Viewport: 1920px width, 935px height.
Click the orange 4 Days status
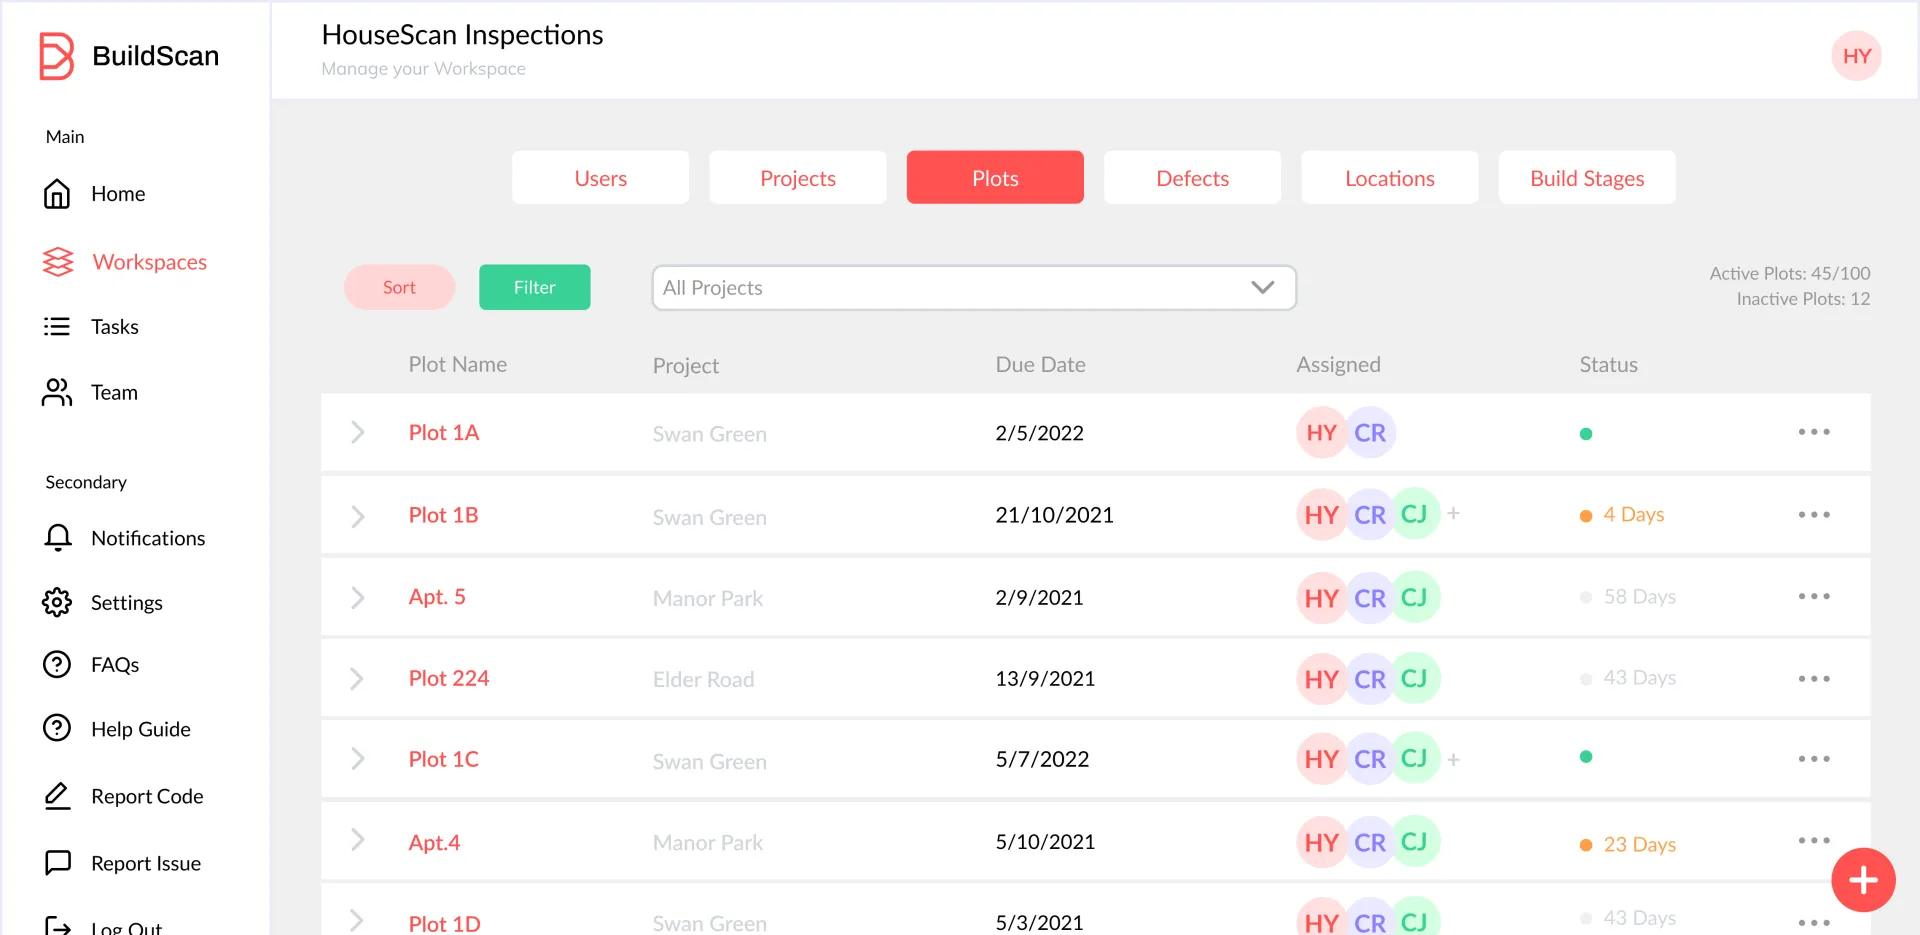tap(1622, 515)
